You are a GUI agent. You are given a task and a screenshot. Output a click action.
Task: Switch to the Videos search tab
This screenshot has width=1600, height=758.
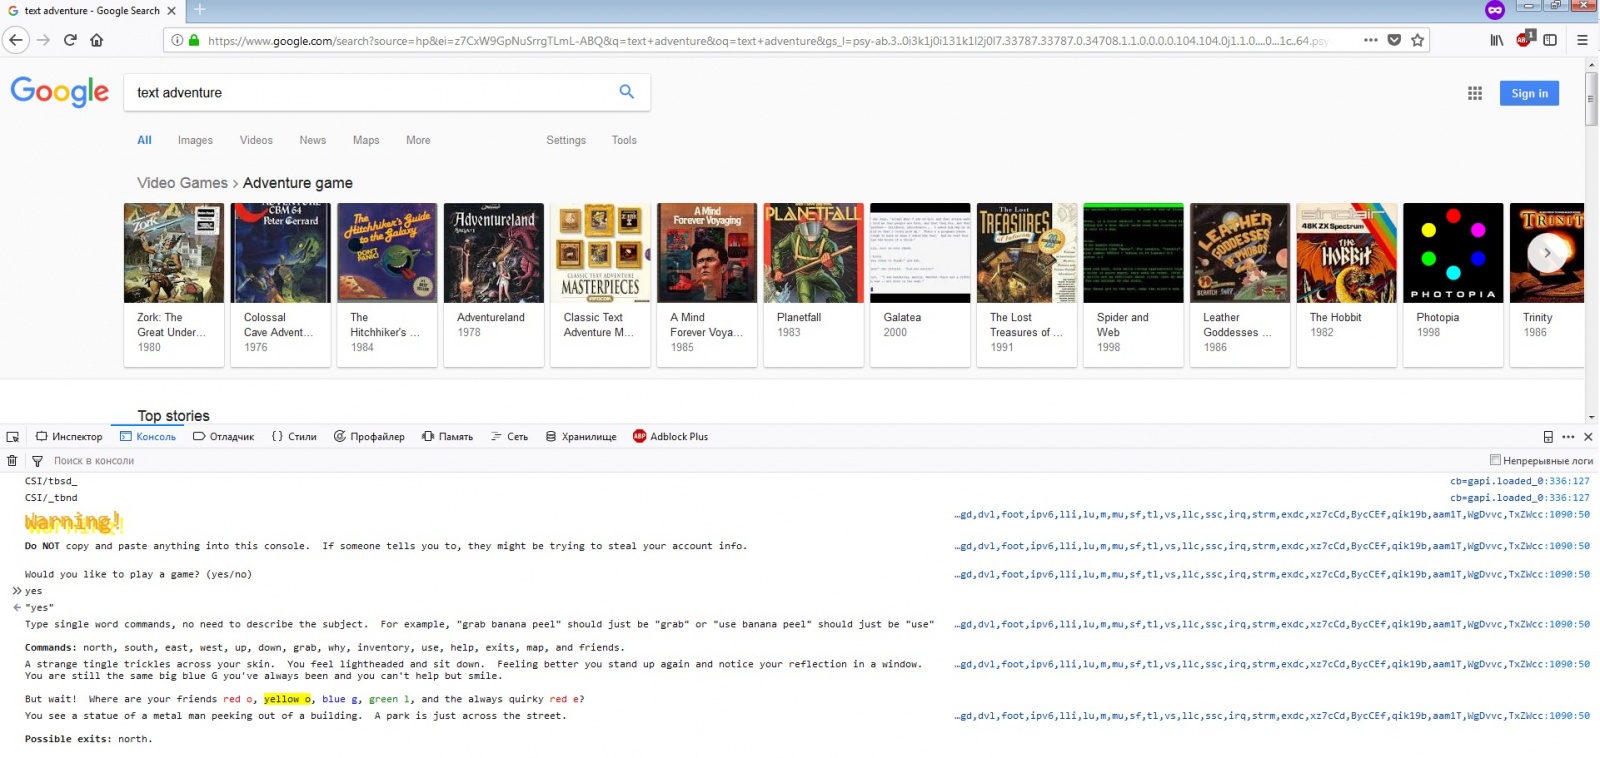pos(256,140)
